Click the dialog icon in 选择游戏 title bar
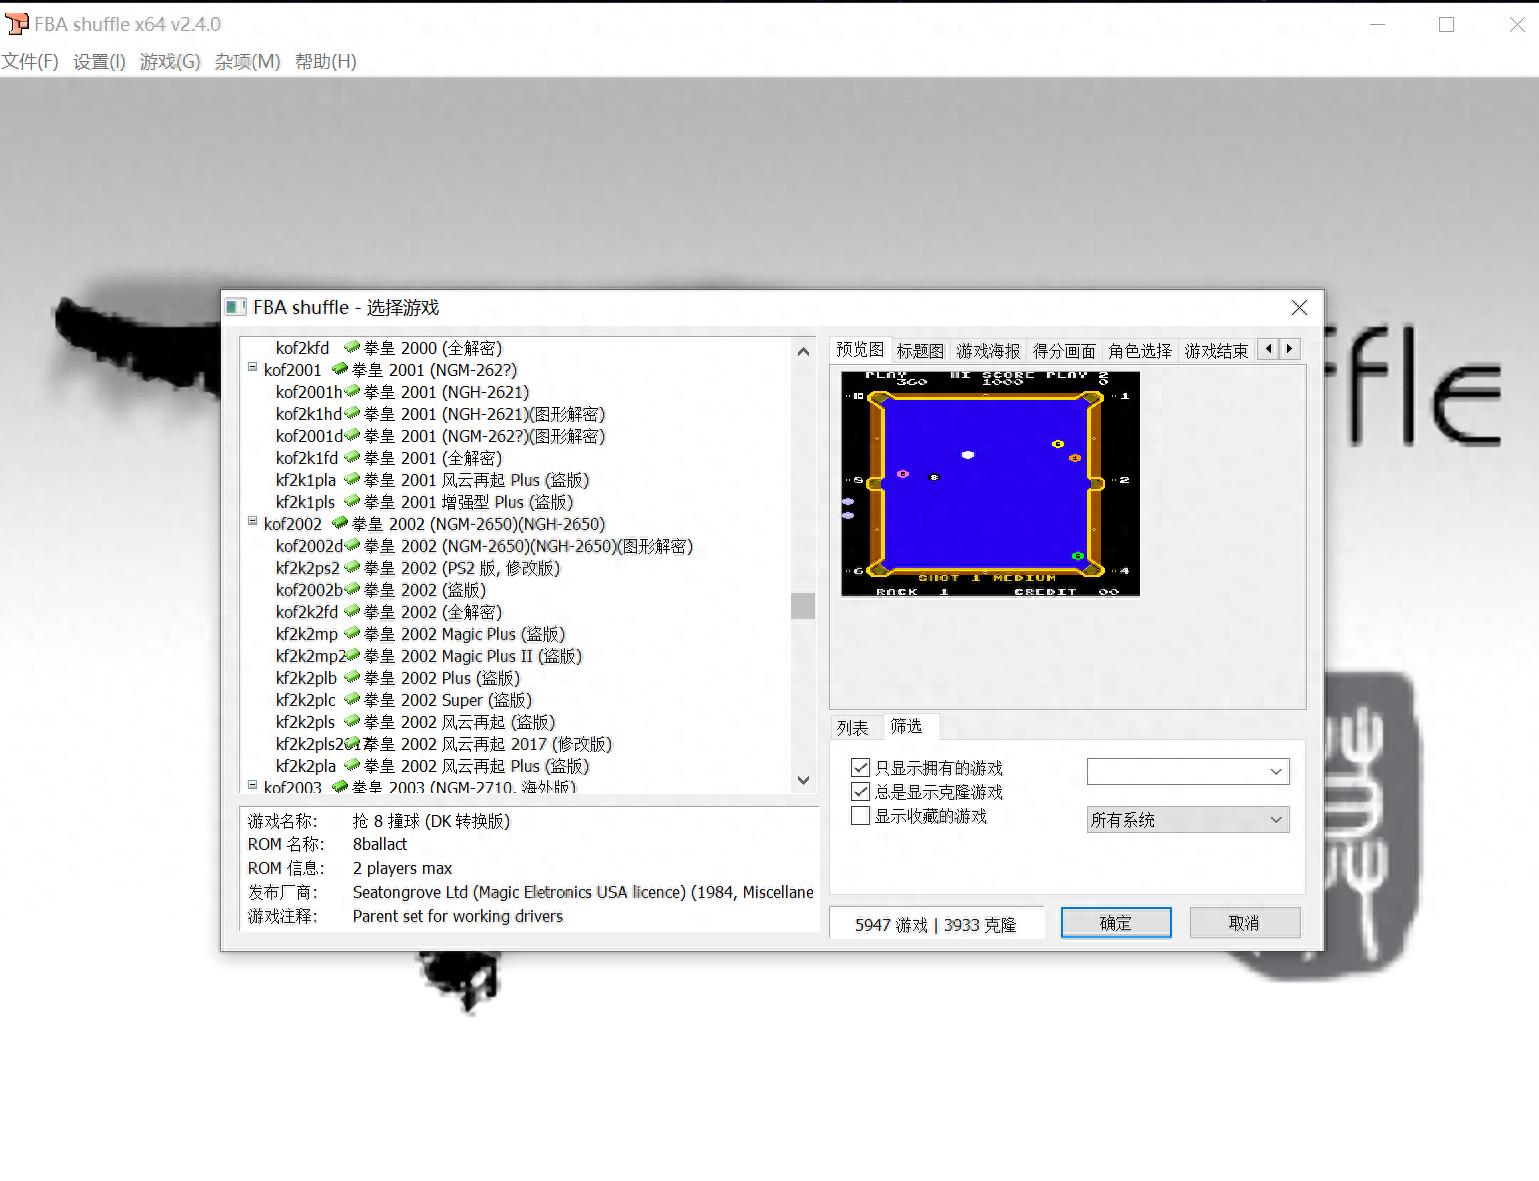 (236, 307)
